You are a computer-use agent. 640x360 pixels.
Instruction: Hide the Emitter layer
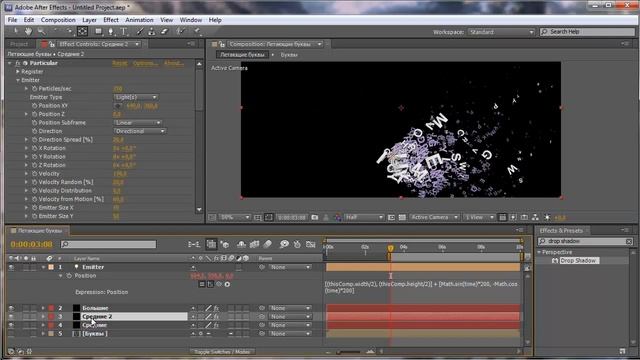(x=11, y=267)
